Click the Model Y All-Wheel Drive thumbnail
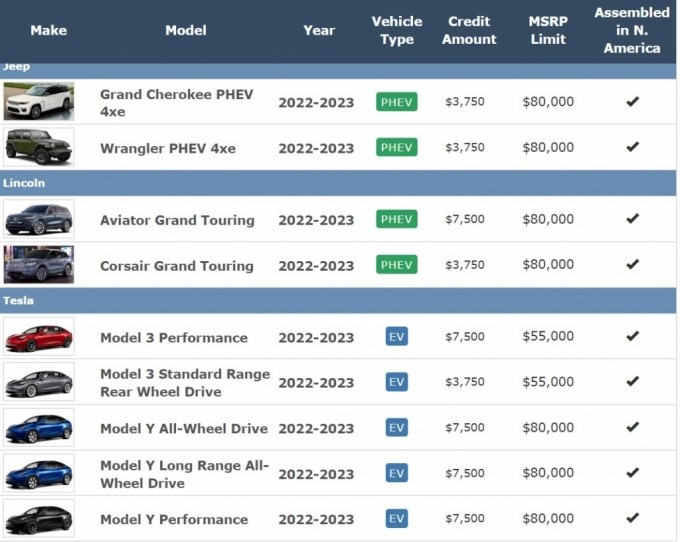The width and height of the screenshot is (680, 542). [x=39, y=428]
